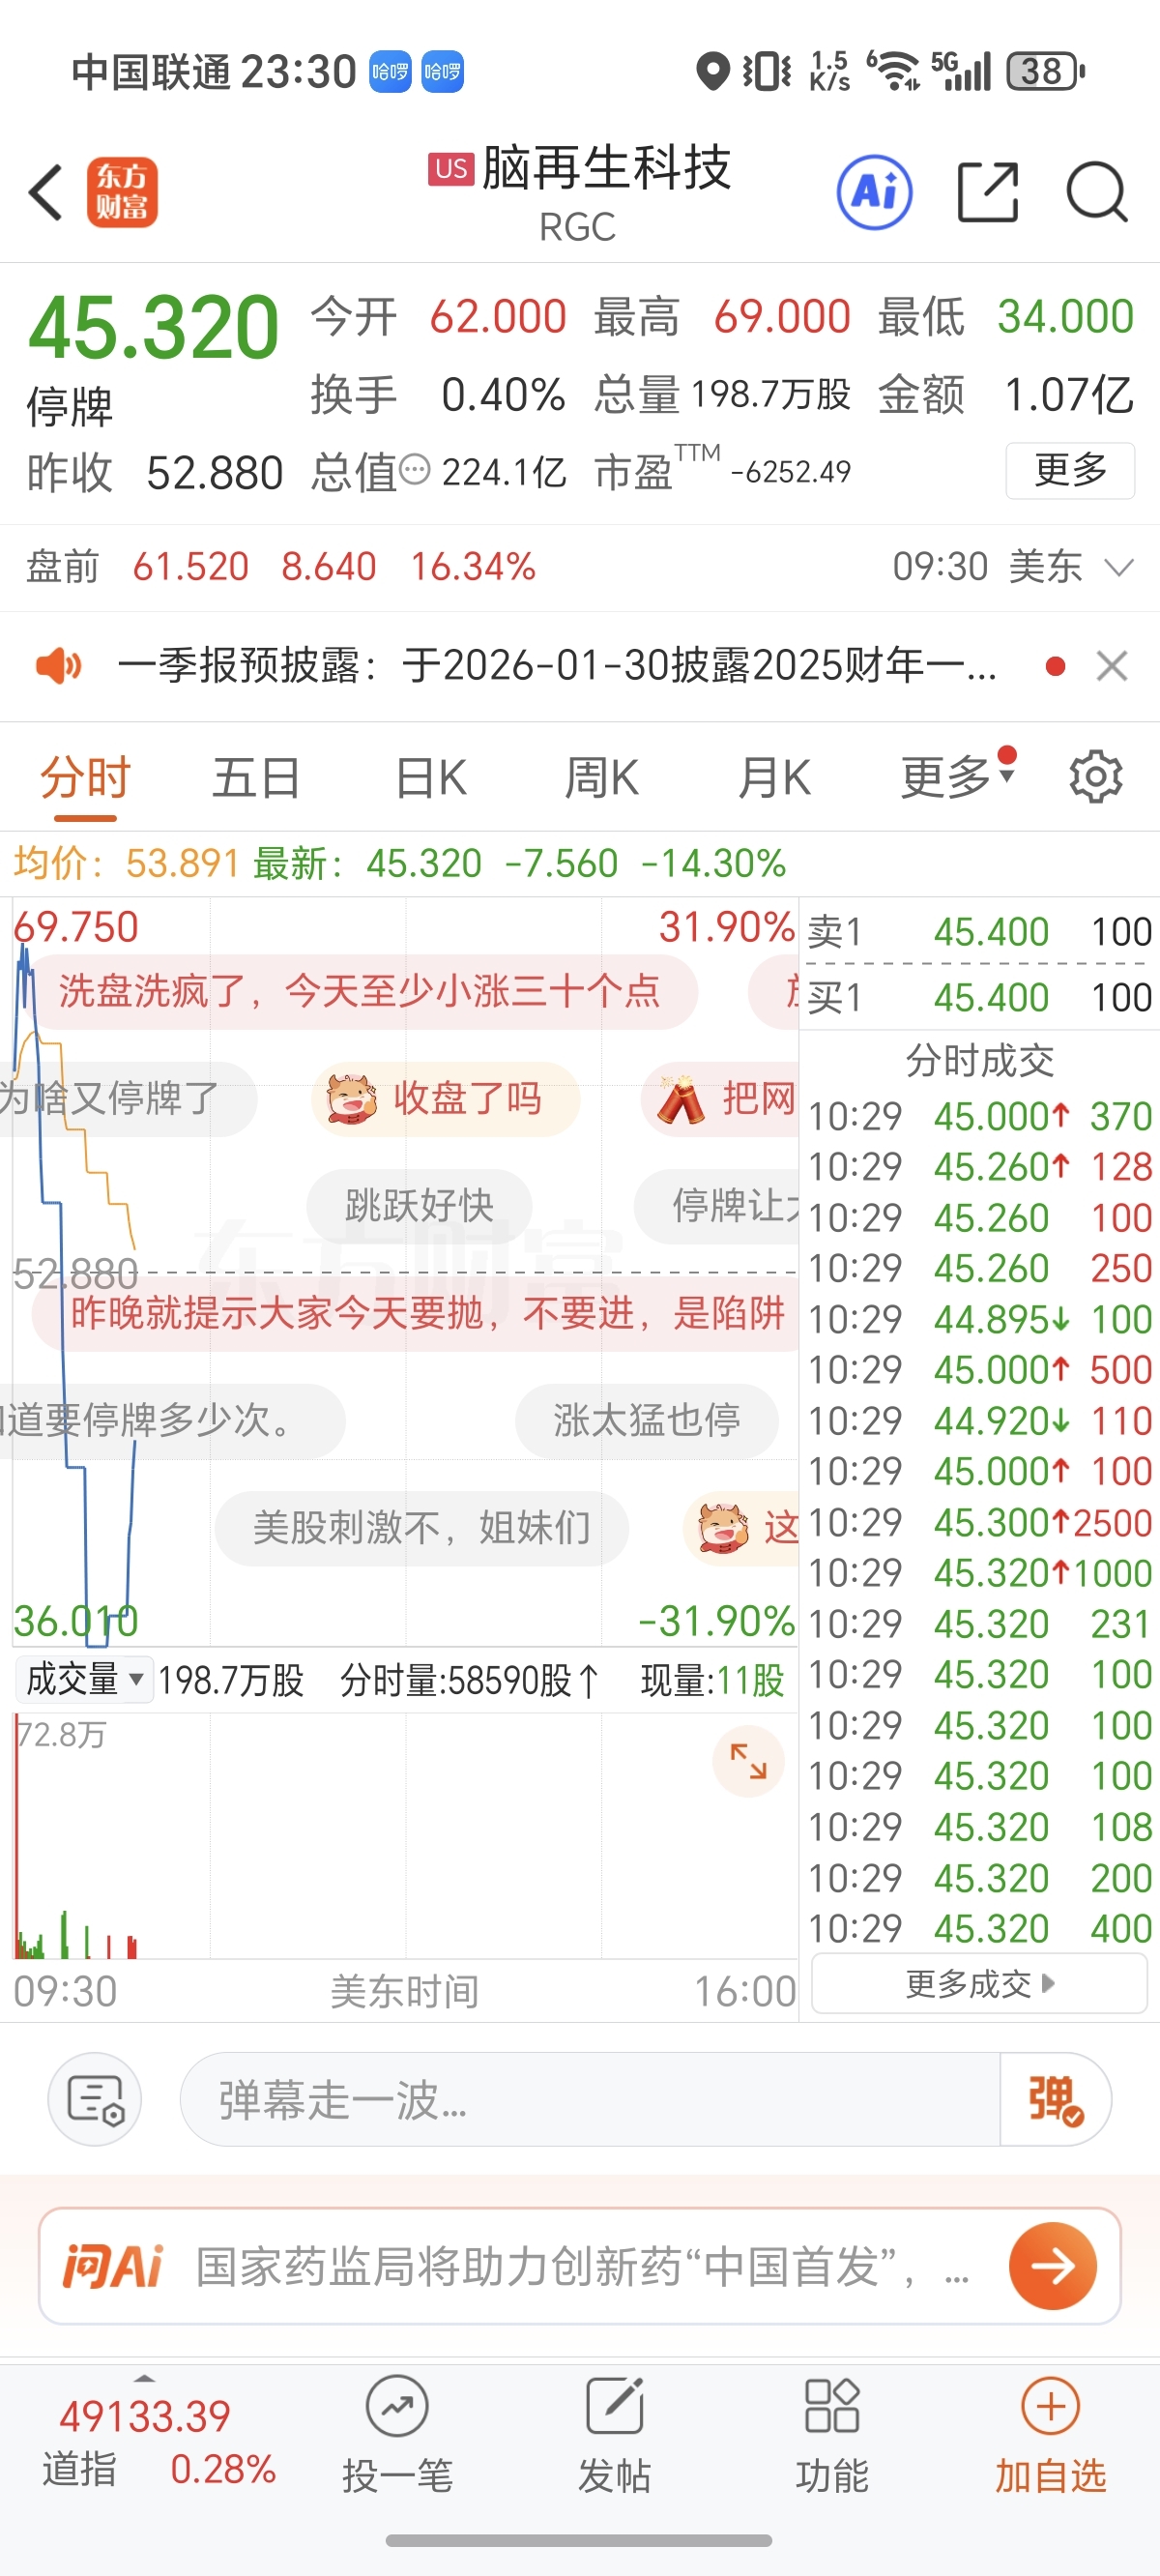This screenshot has width=1160, height=2576.
Task: Open the 问Ai logo
Action: click(x=112, y=2267)
